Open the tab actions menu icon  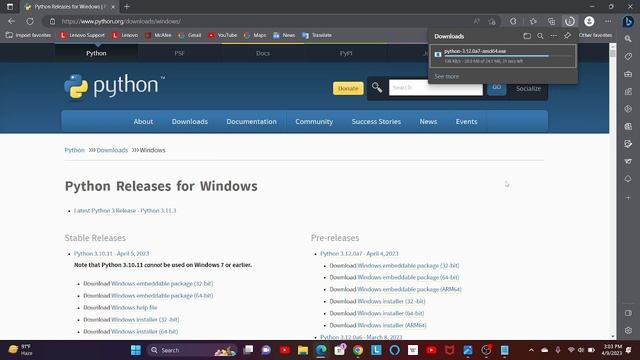click(x=10, y=7)
